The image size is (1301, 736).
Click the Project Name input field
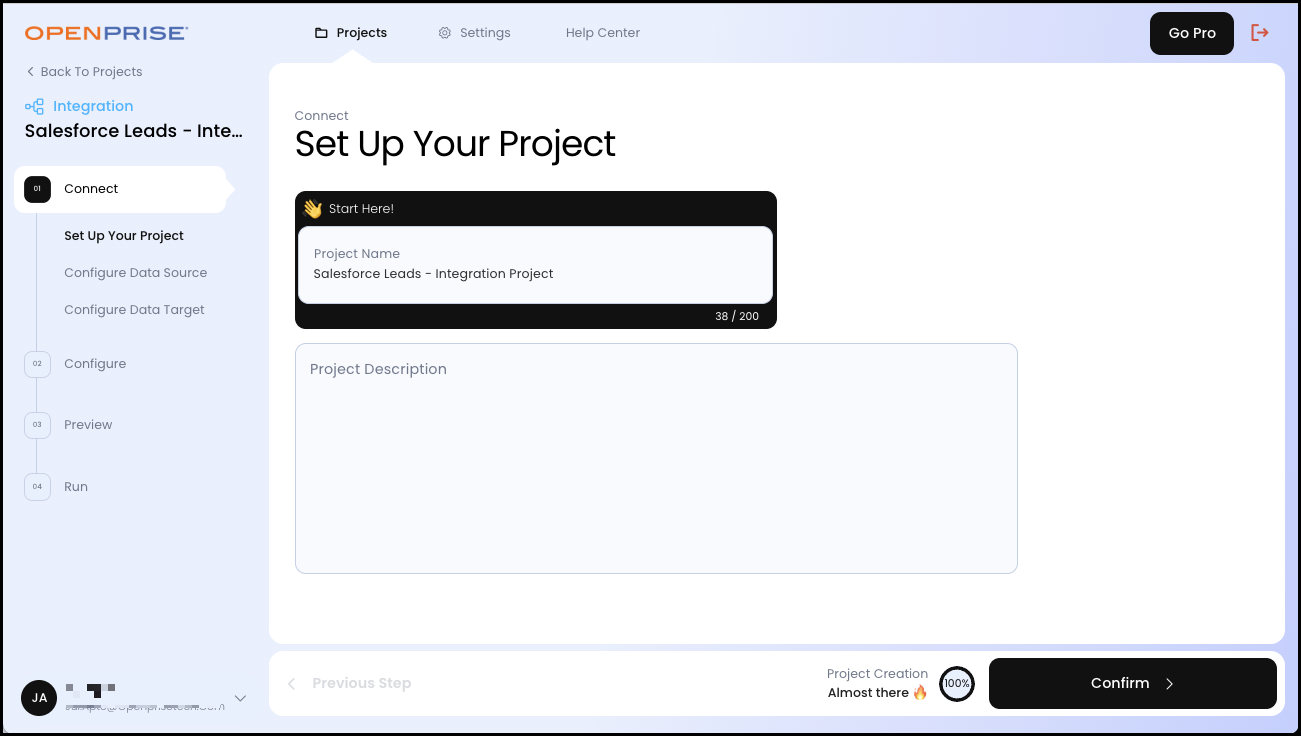[535, 265]
